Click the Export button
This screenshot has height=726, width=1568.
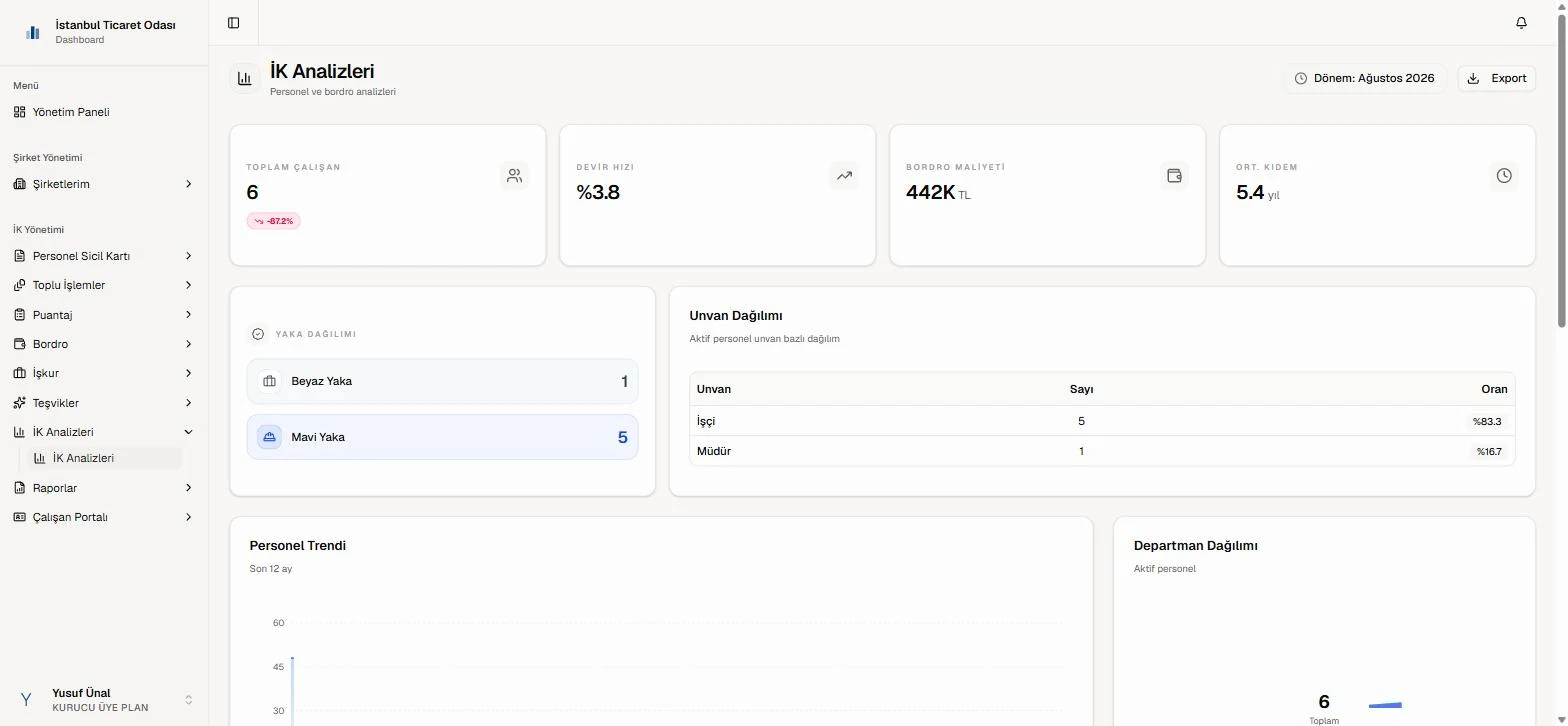click(1497, 78)
